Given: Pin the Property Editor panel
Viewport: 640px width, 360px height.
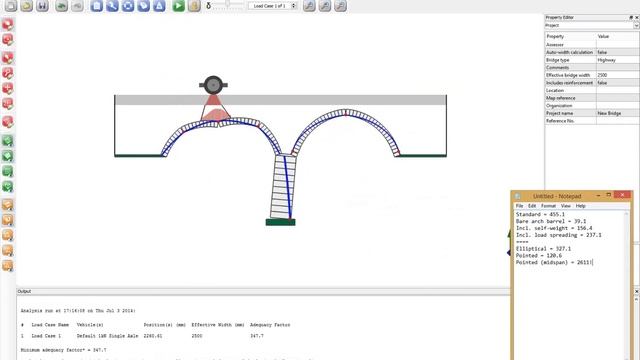Looking at the screenshot, I should (631, 18).
